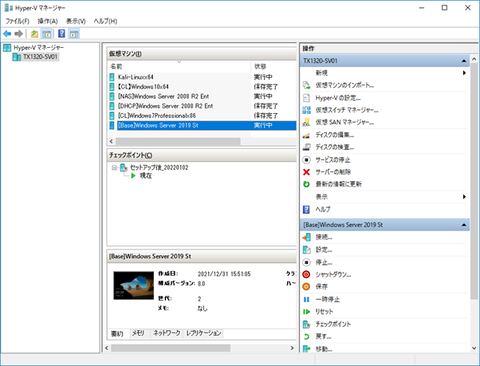
Task: Click the Forward arrow toolbar icon
Action: [19, 34]
